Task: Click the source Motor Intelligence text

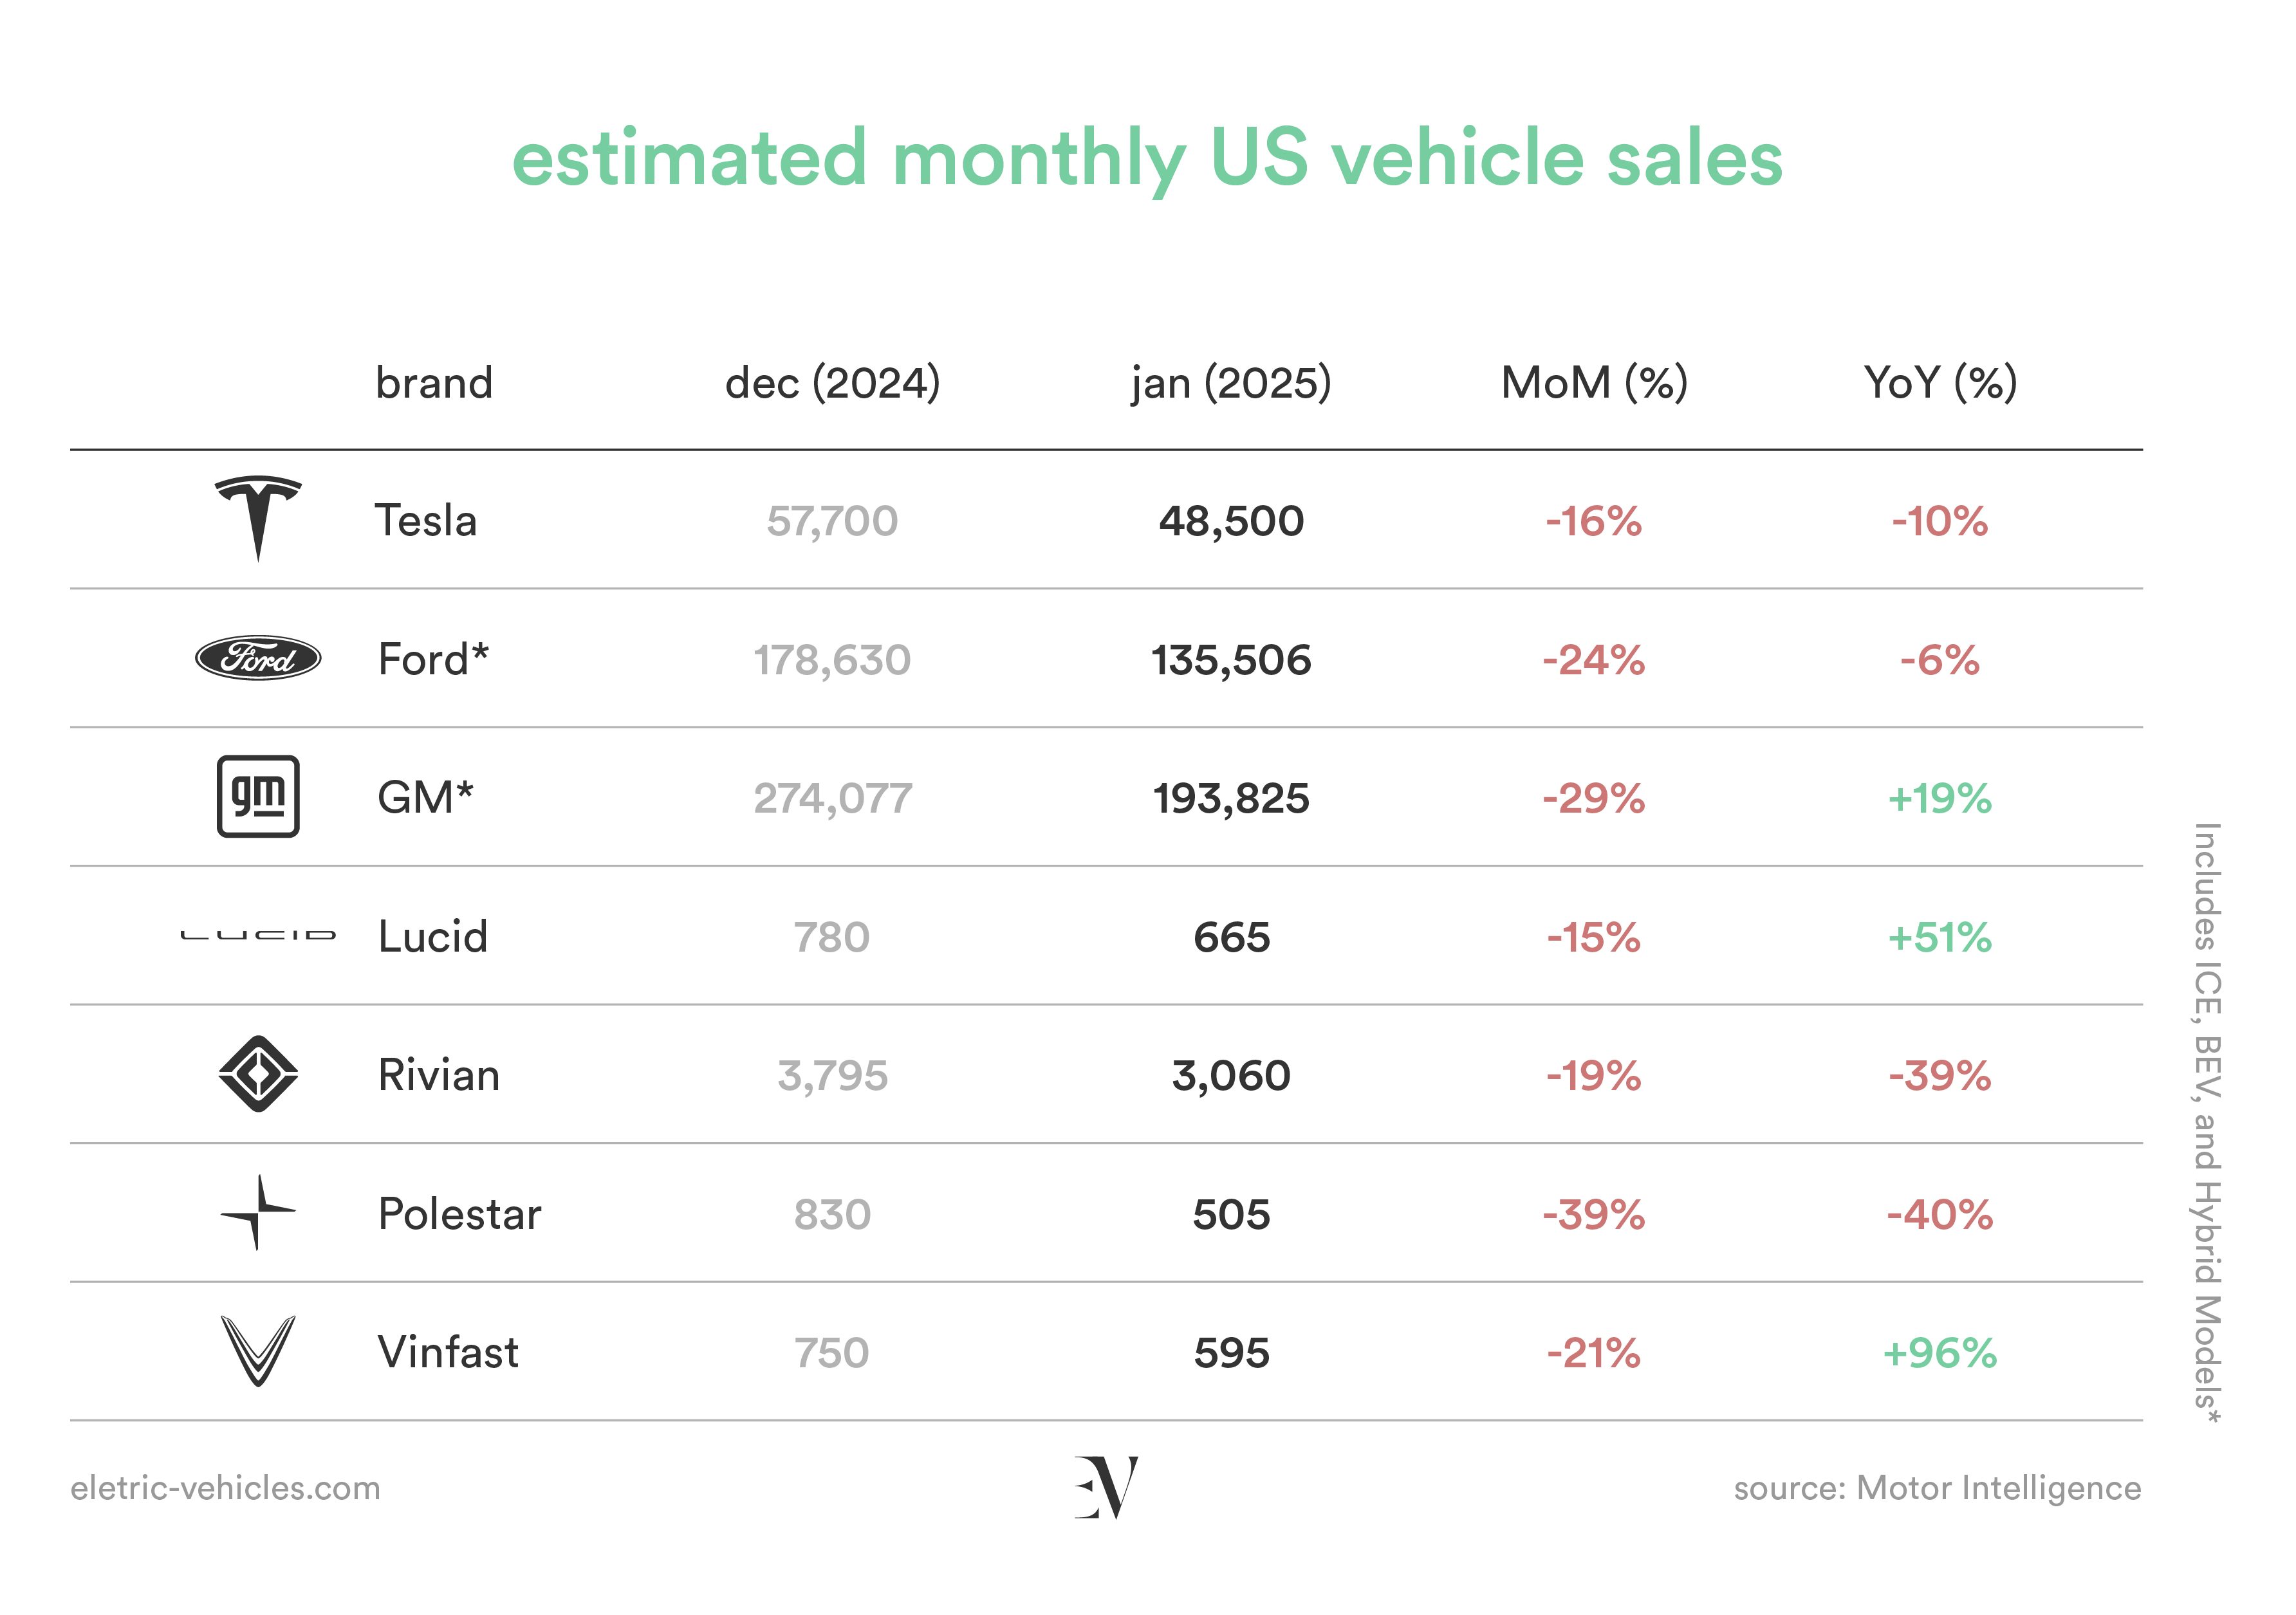Action: pos(1937,1488)
